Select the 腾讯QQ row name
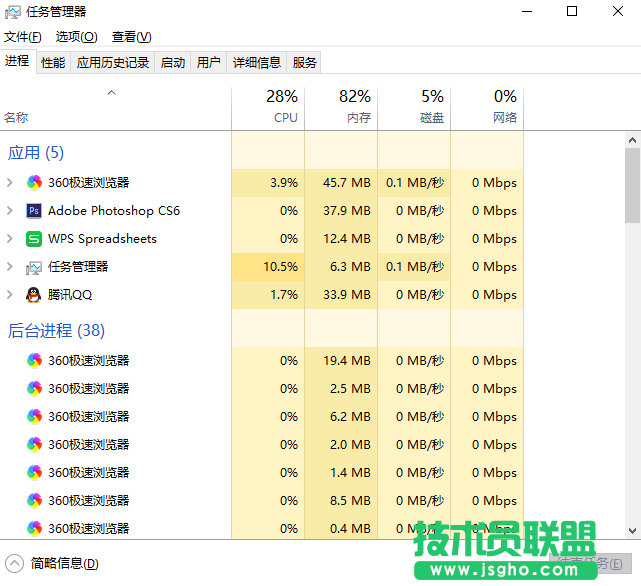 coord(70,295)
